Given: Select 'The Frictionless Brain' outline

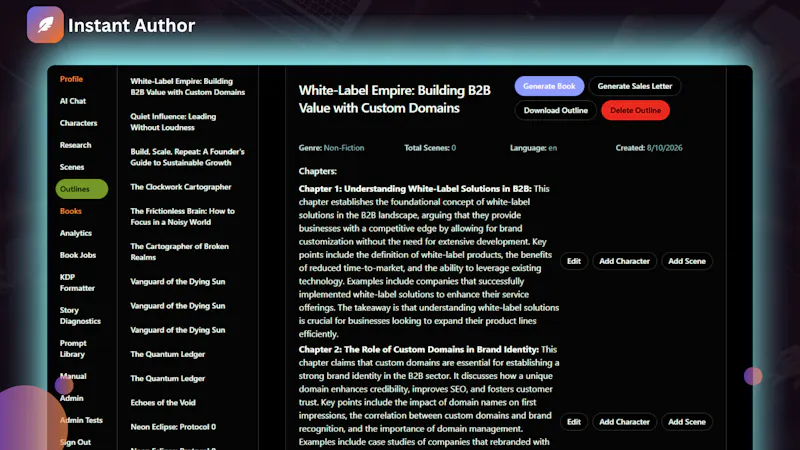Looking at the screenshot, I should coord(183,216).
